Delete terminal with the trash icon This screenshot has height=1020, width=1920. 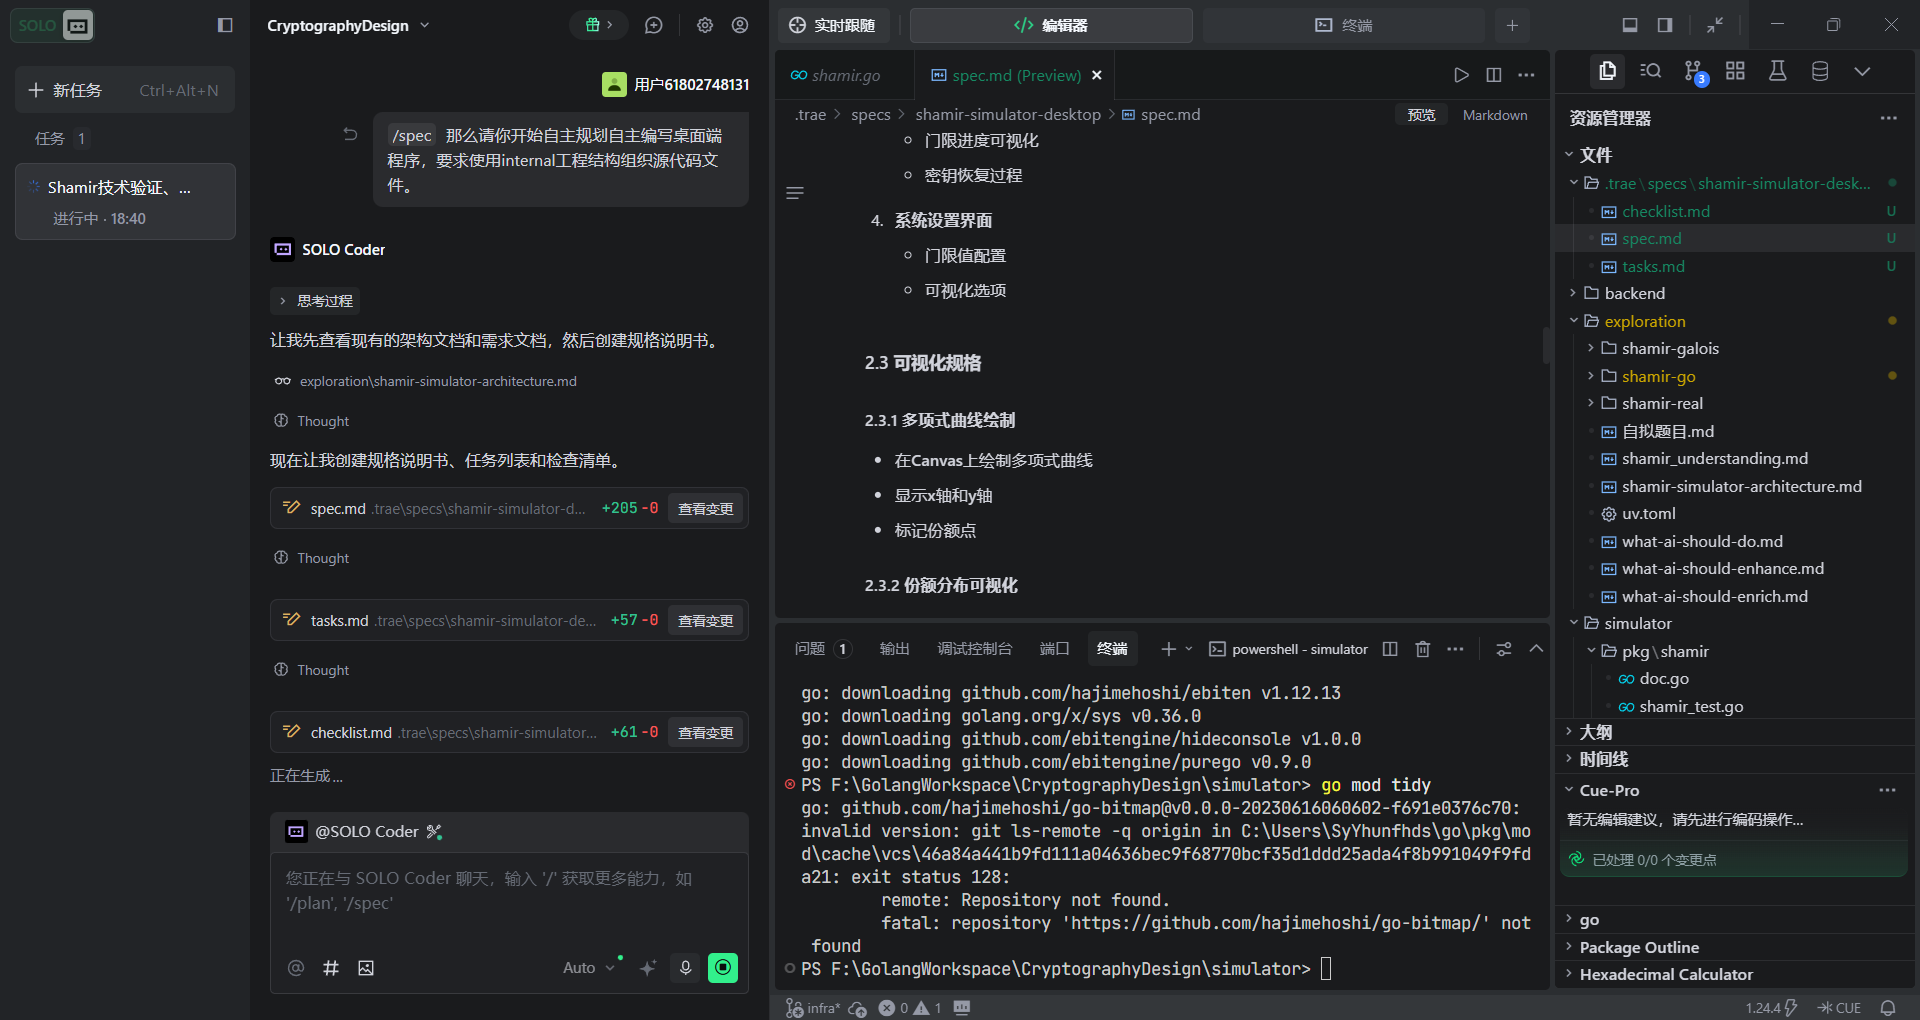click(x=1423, y=649)
